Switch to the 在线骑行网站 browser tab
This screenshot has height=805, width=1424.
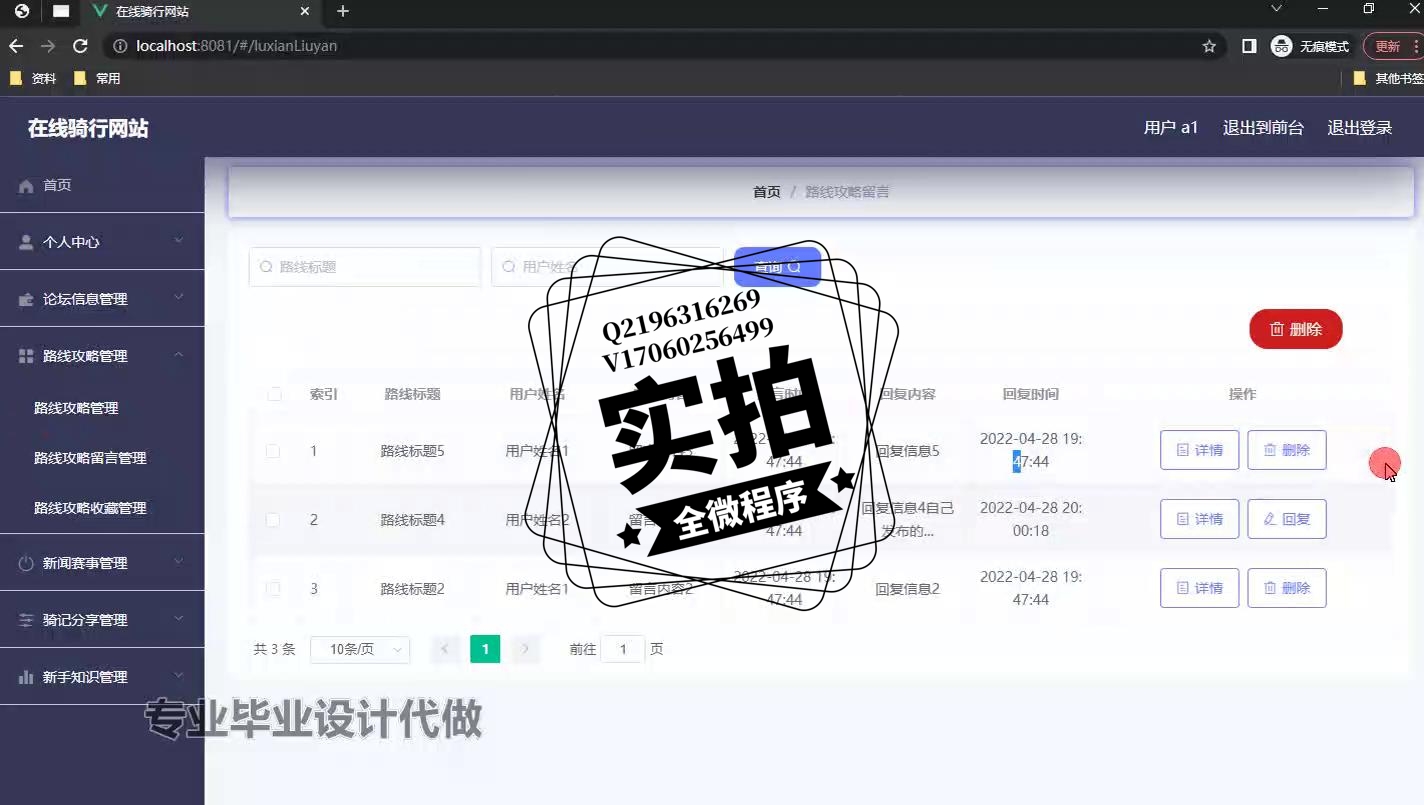pyautogui.click(x=200, y=12)
